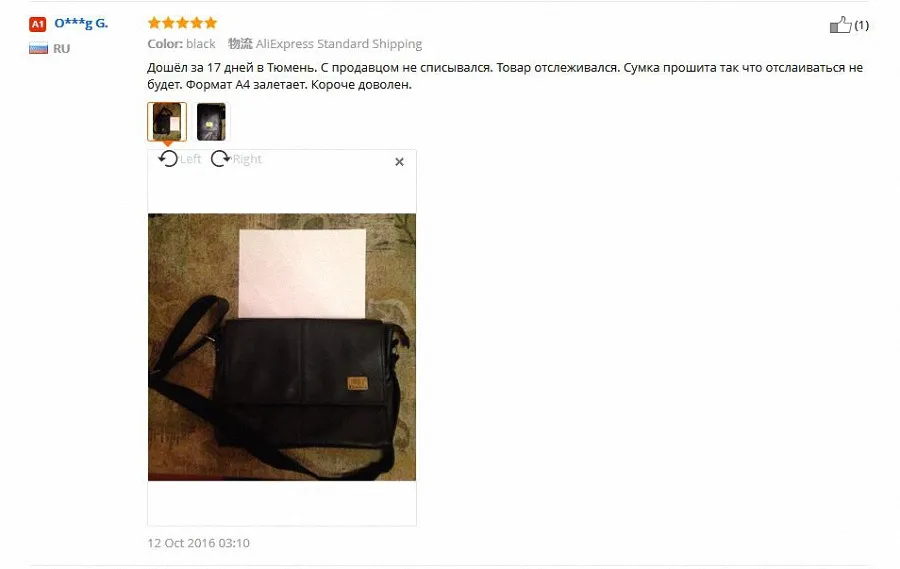Click the Russian review text
The width and height of the screenshot is (900, 569).
505,76
